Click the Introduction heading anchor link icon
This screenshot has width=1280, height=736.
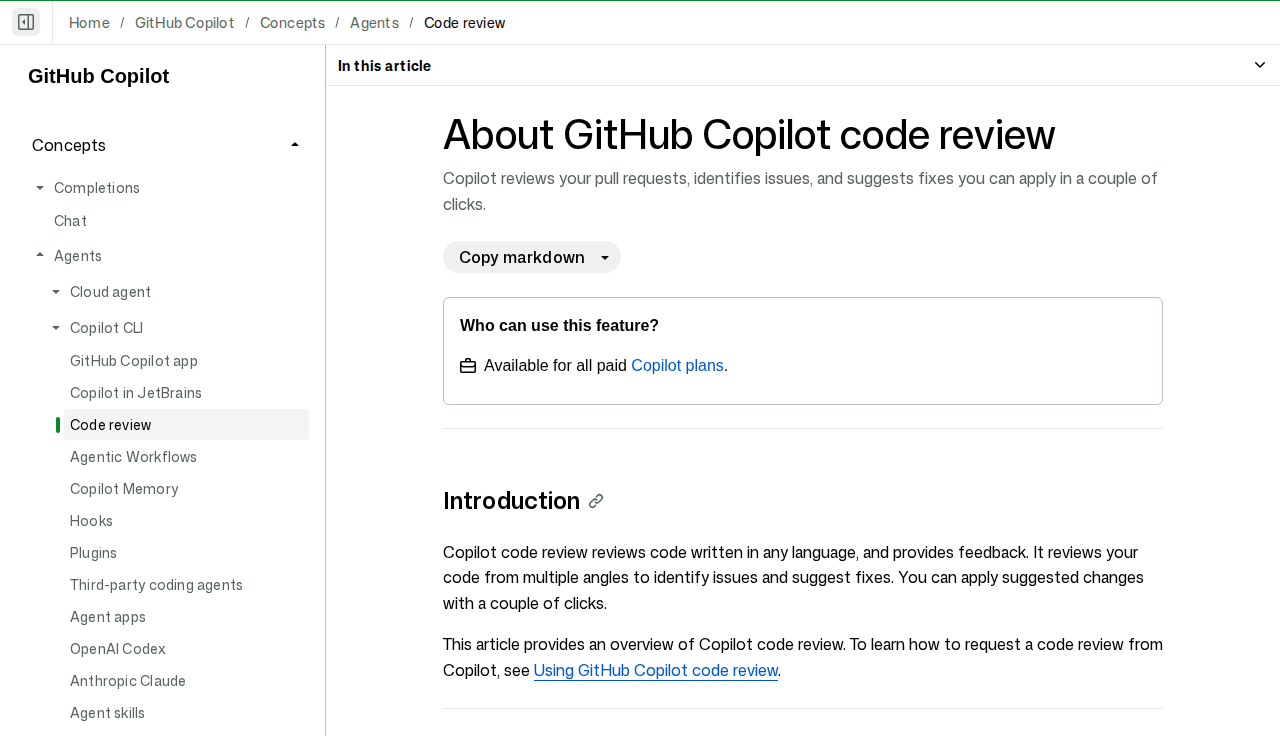pyautogui.click(x=596, y=501)
